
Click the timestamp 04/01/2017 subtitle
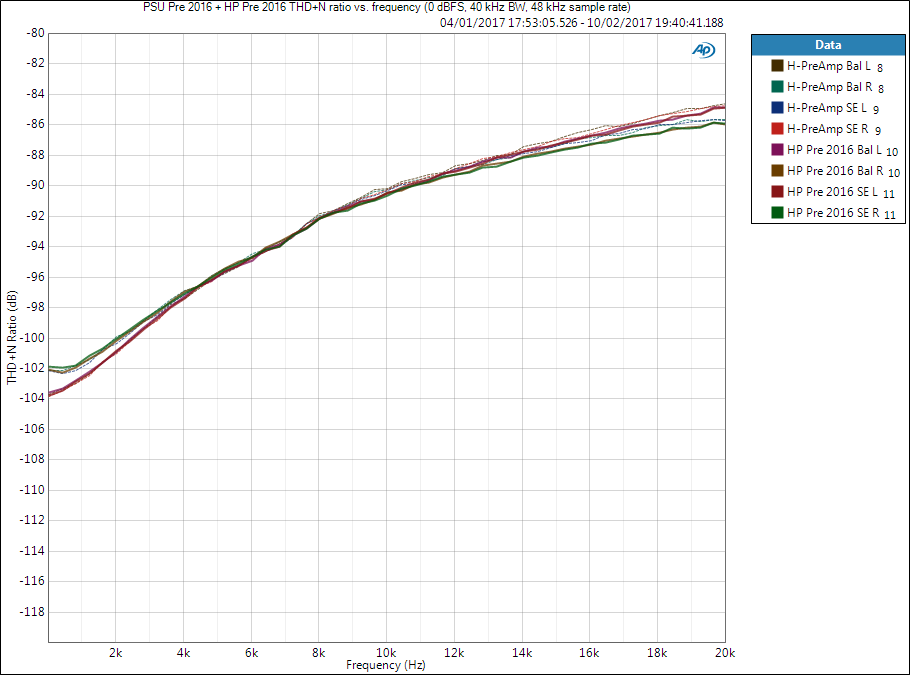[582, 23]
